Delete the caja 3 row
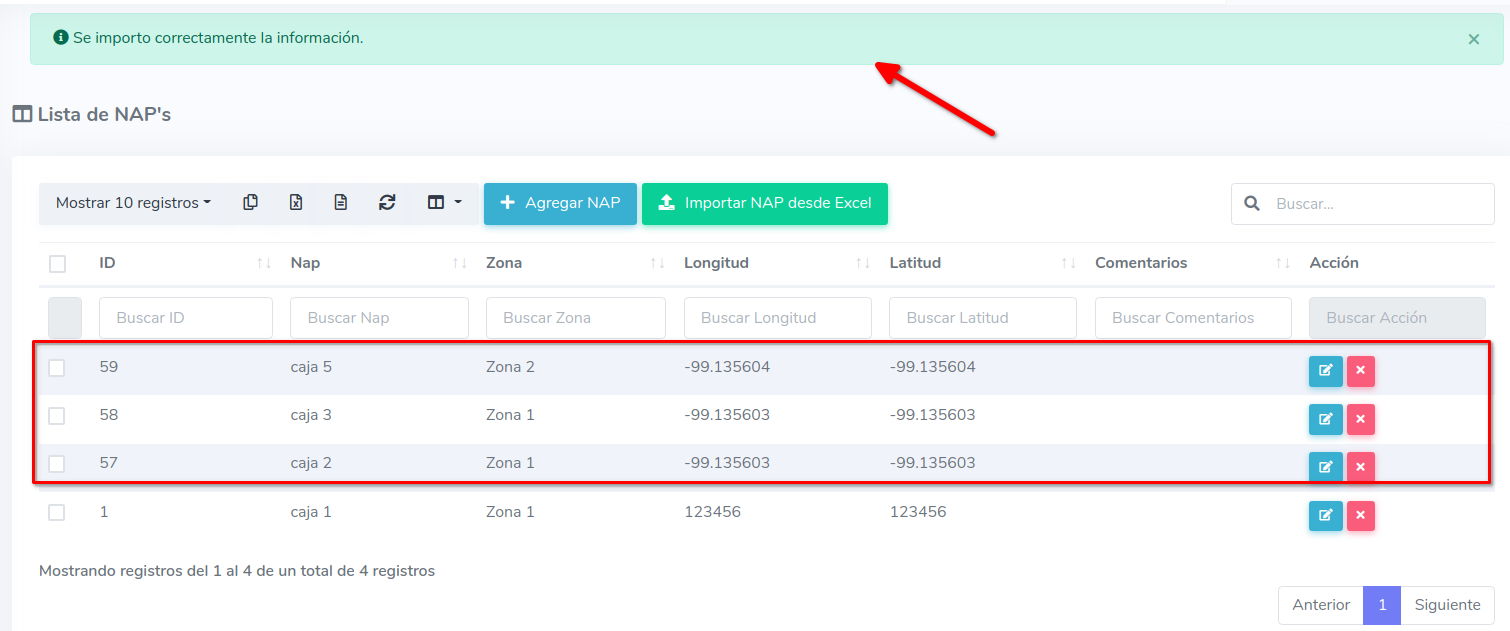1510x631 pixels. [1360, 419]
